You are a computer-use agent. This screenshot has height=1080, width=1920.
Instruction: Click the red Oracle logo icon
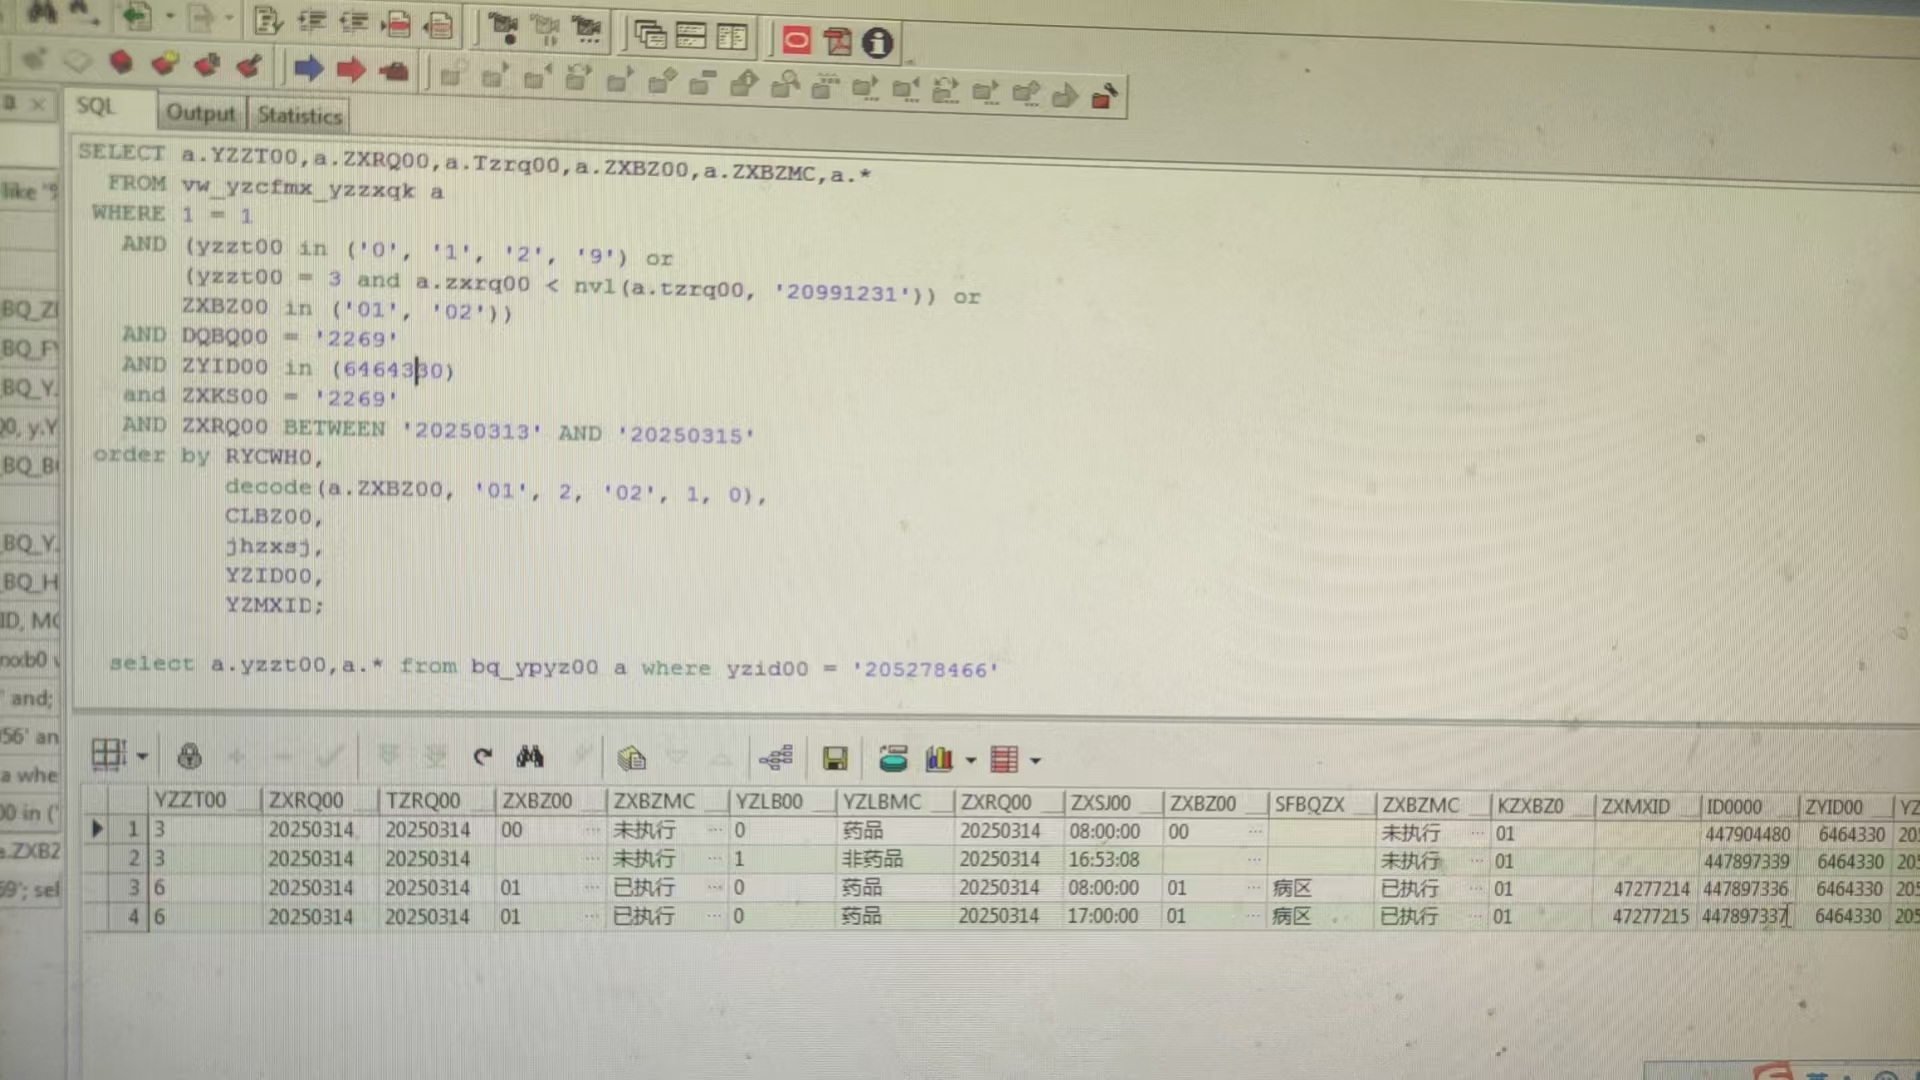[797, 41]
